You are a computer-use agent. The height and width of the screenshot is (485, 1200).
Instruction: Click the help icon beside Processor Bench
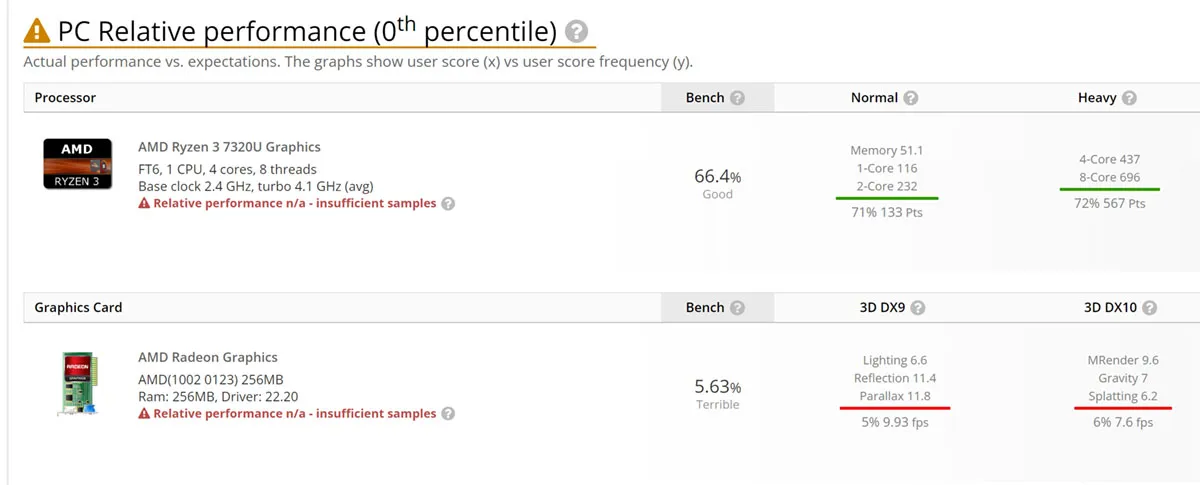[x=737, y=98]
